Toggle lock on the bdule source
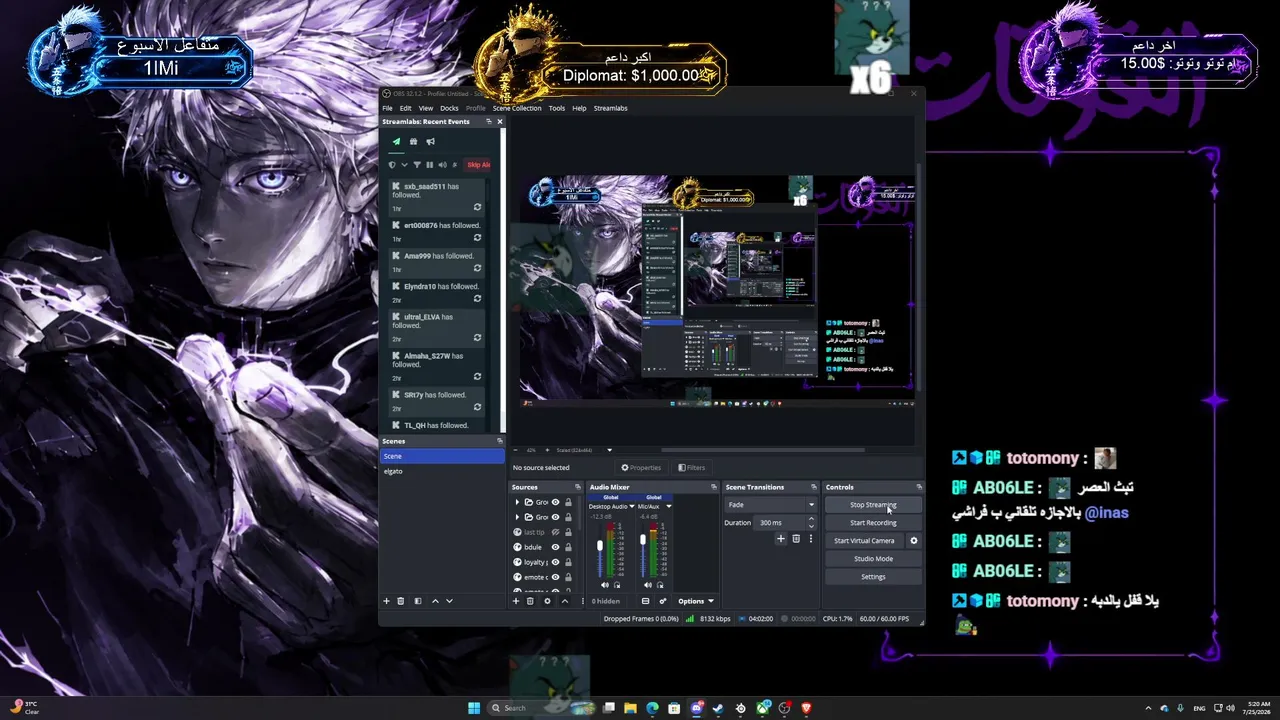 568,547
